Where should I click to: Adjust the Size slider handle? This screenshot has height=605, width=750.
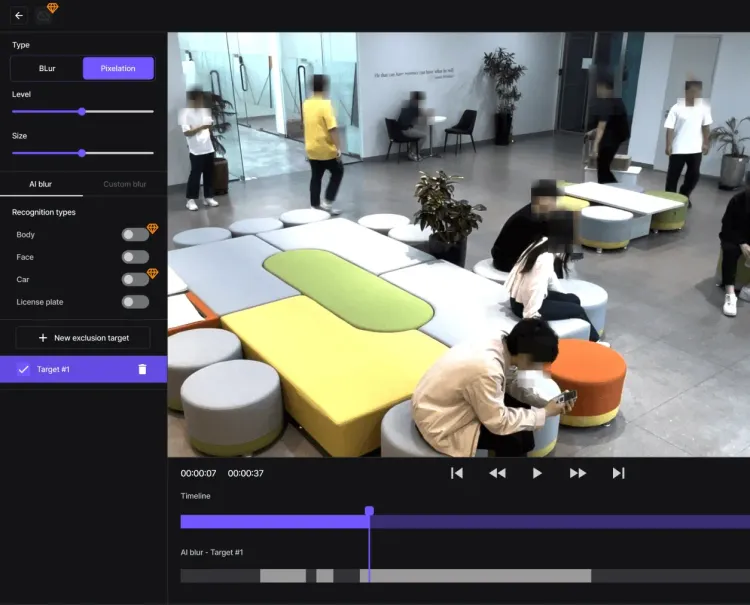tap(82, 153)
